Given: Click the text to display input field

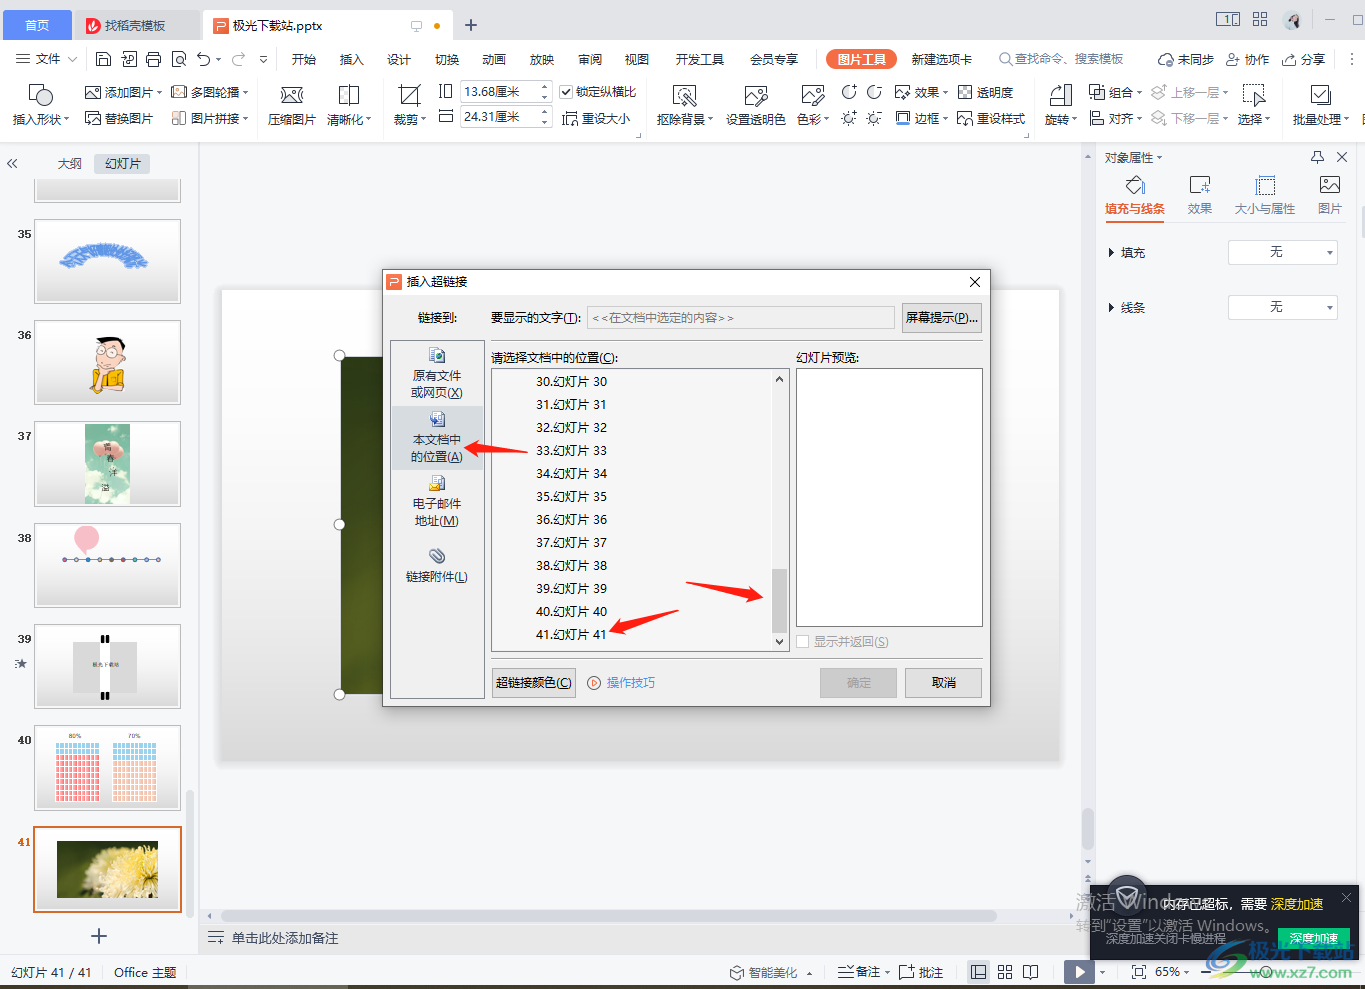Looking at the screenshot, I should coord(740,318).
